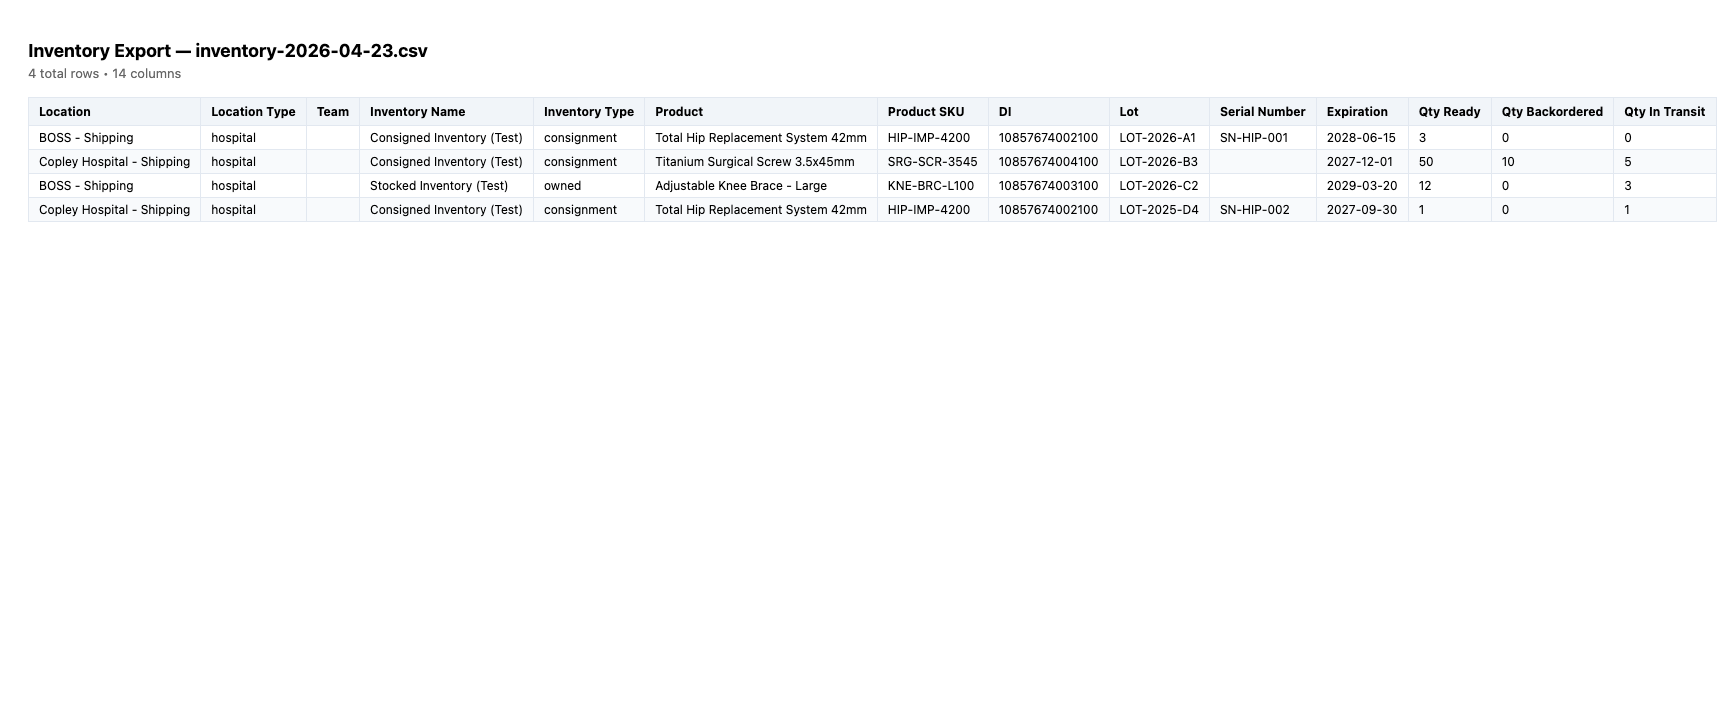
Task: Select serial number SN-HIP-002
Action: coord(1255,210)
